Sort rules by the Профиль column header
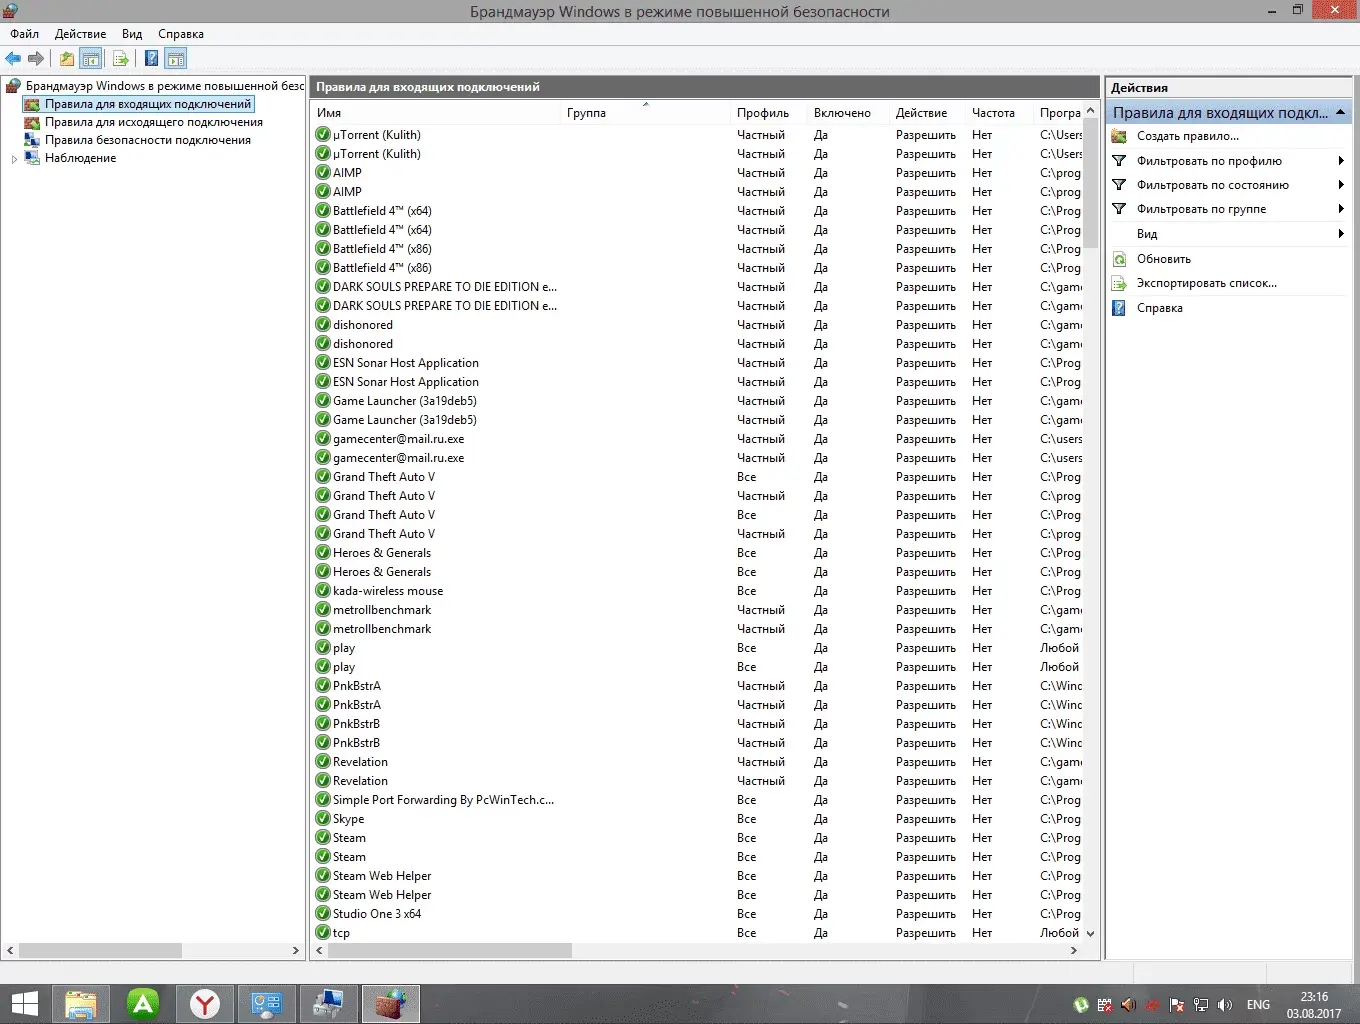1360x1024 pixels. (770, 113)
